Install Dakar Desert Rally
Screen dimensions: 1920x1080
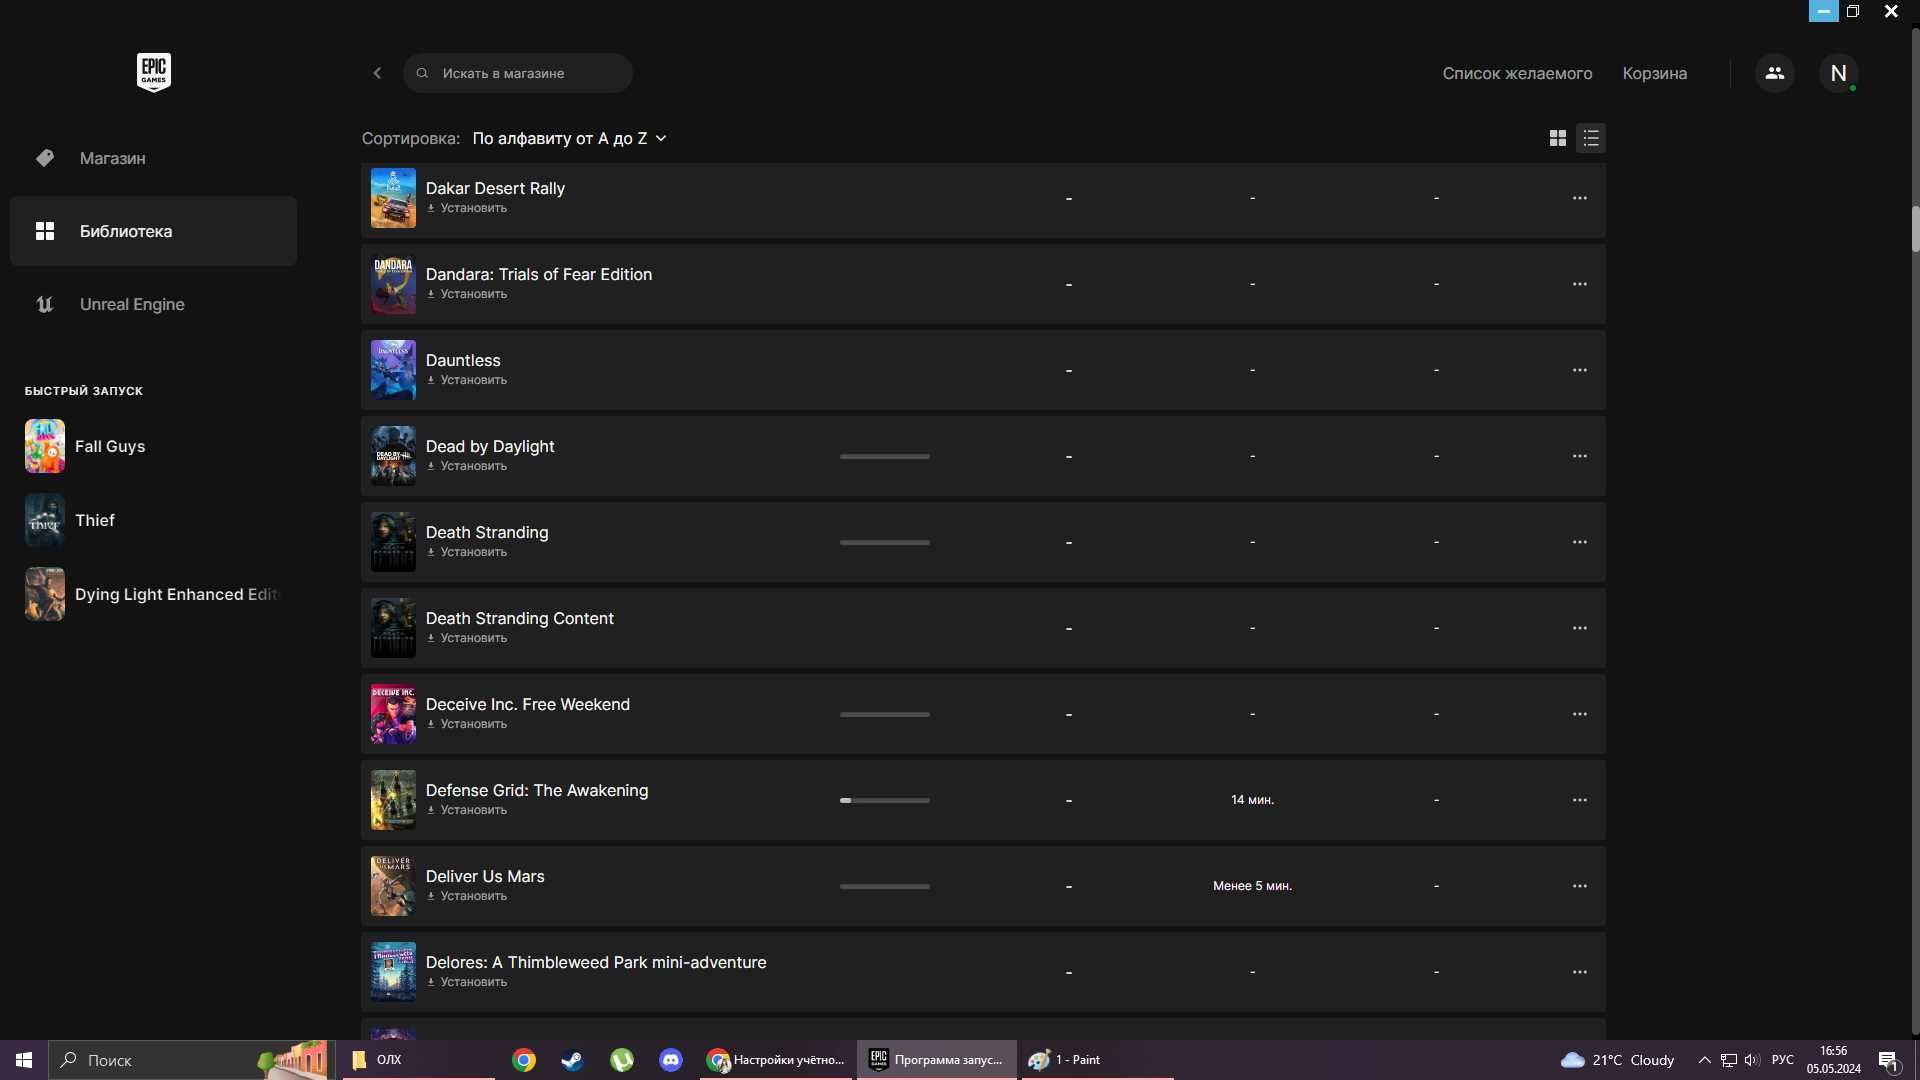pos(467,208)
